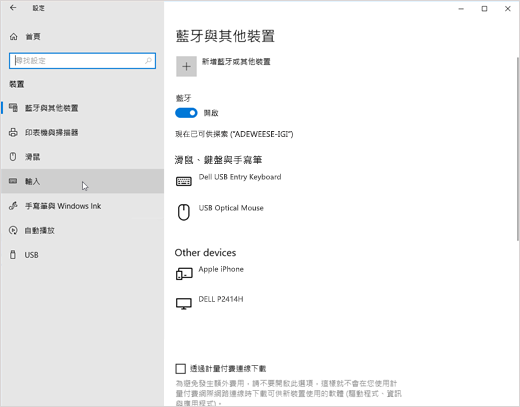Maximize the Settings window

coord(484,9)
